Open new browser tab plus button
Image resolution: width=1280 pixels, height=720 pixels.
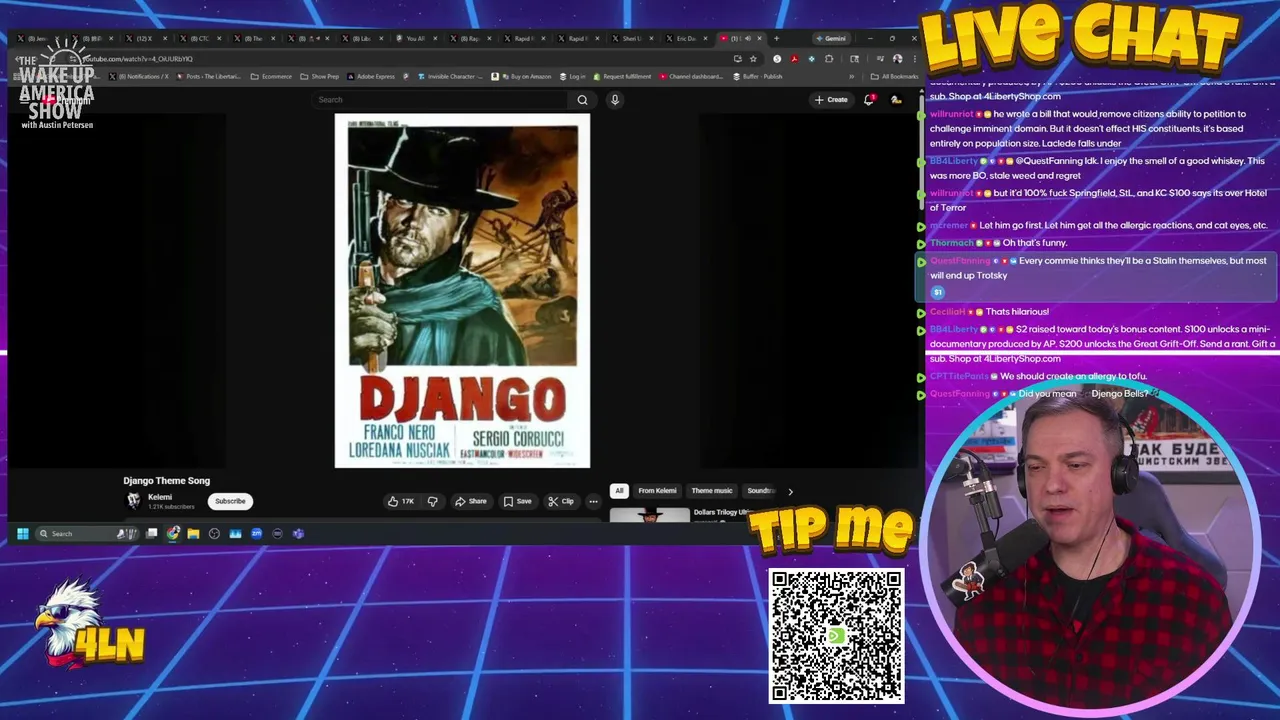tap(776, 39)
